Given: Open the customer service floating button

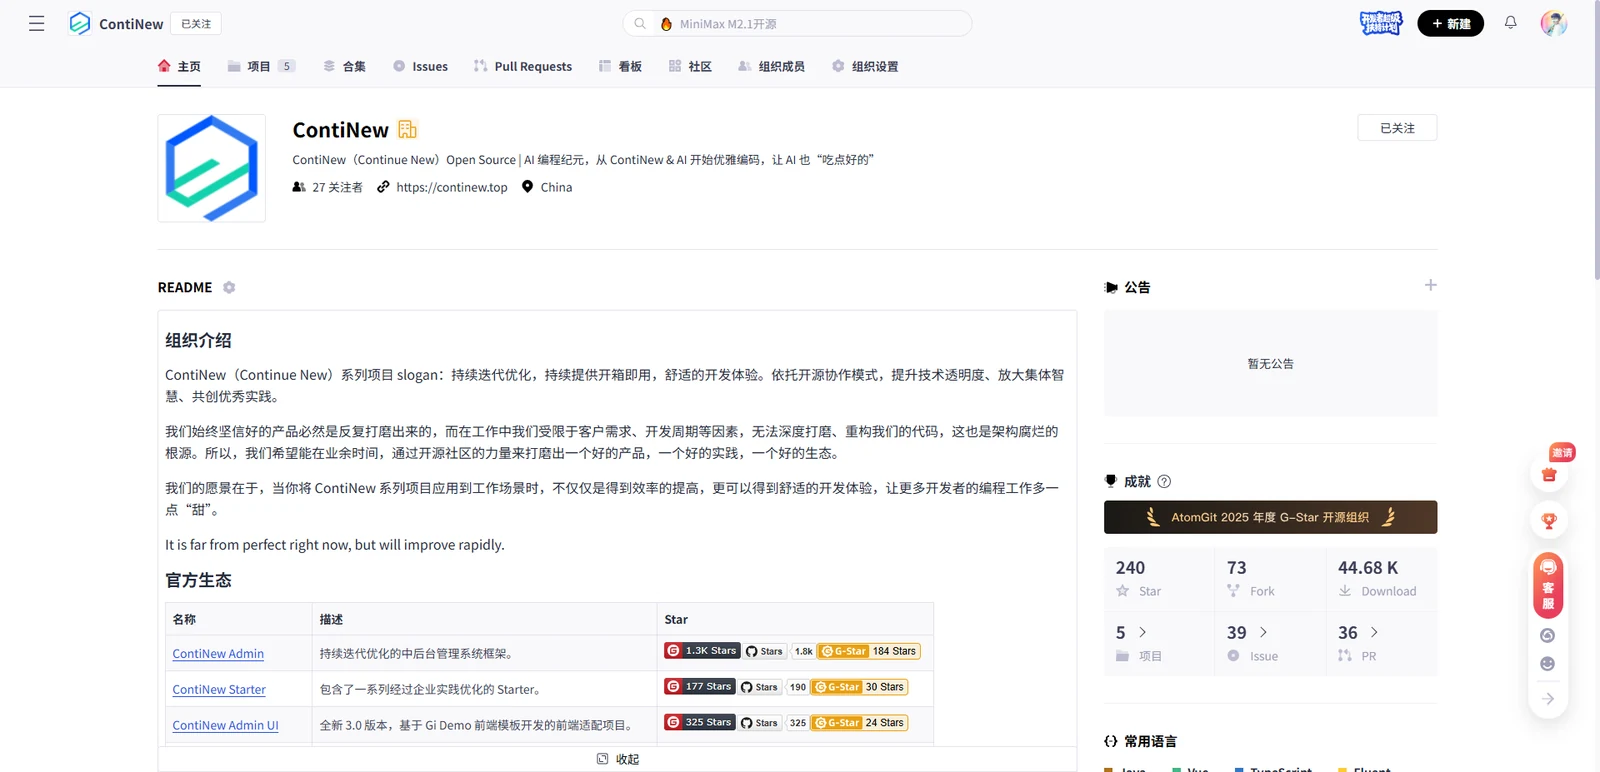Looking at the screenshot, I should pos(1548,585).
